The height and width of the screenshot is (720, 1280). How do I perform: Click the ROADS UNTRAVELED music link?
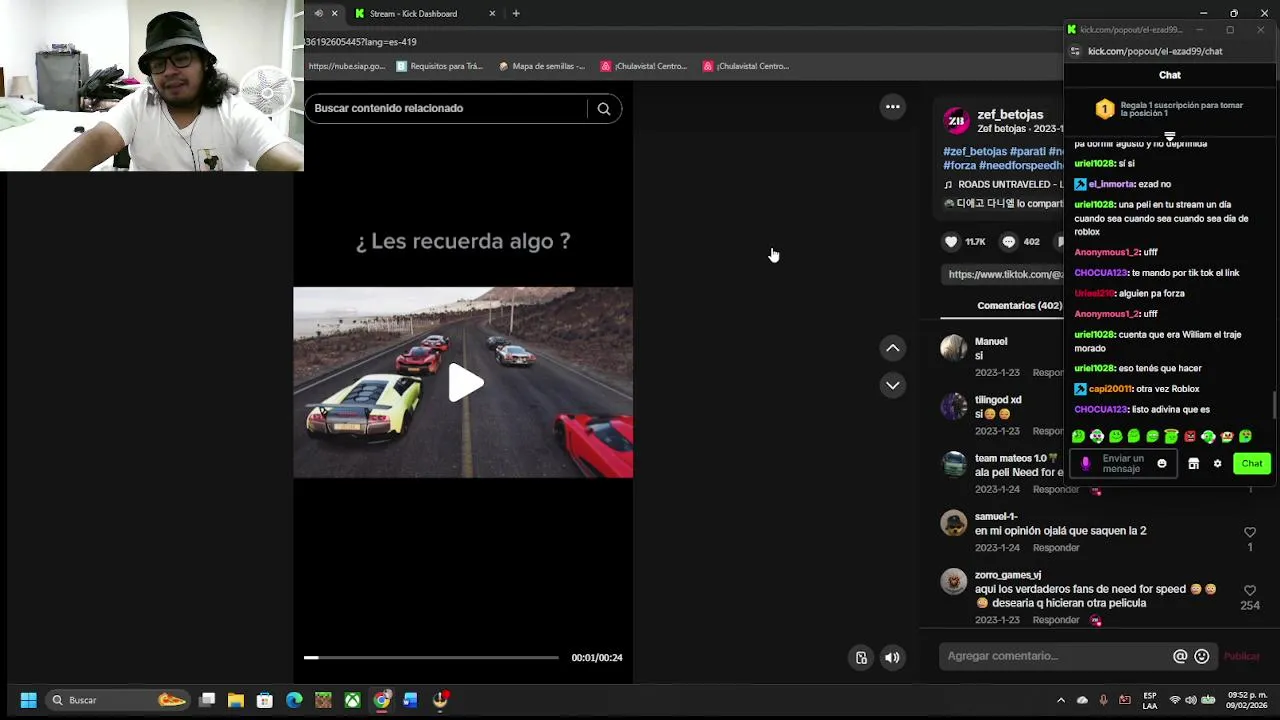(1003, 185)
